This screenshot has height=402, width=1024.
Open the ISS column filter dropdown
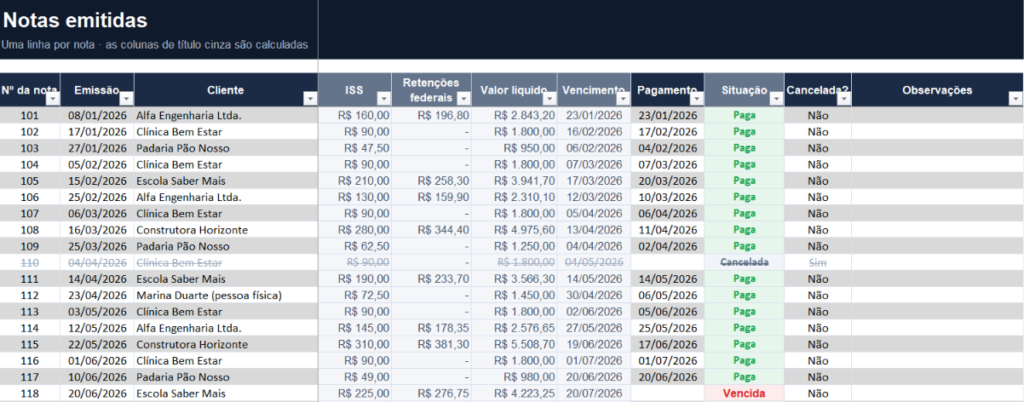384,99
